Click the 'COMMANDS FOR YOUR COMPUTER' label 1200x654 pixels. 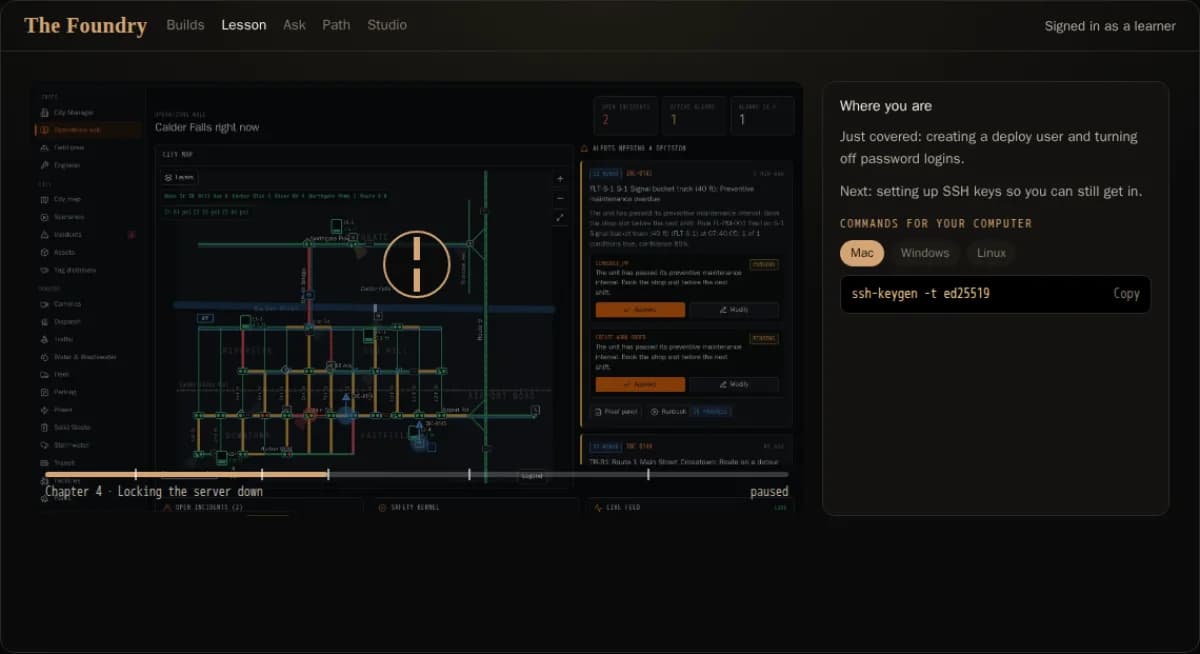(936, 224)
